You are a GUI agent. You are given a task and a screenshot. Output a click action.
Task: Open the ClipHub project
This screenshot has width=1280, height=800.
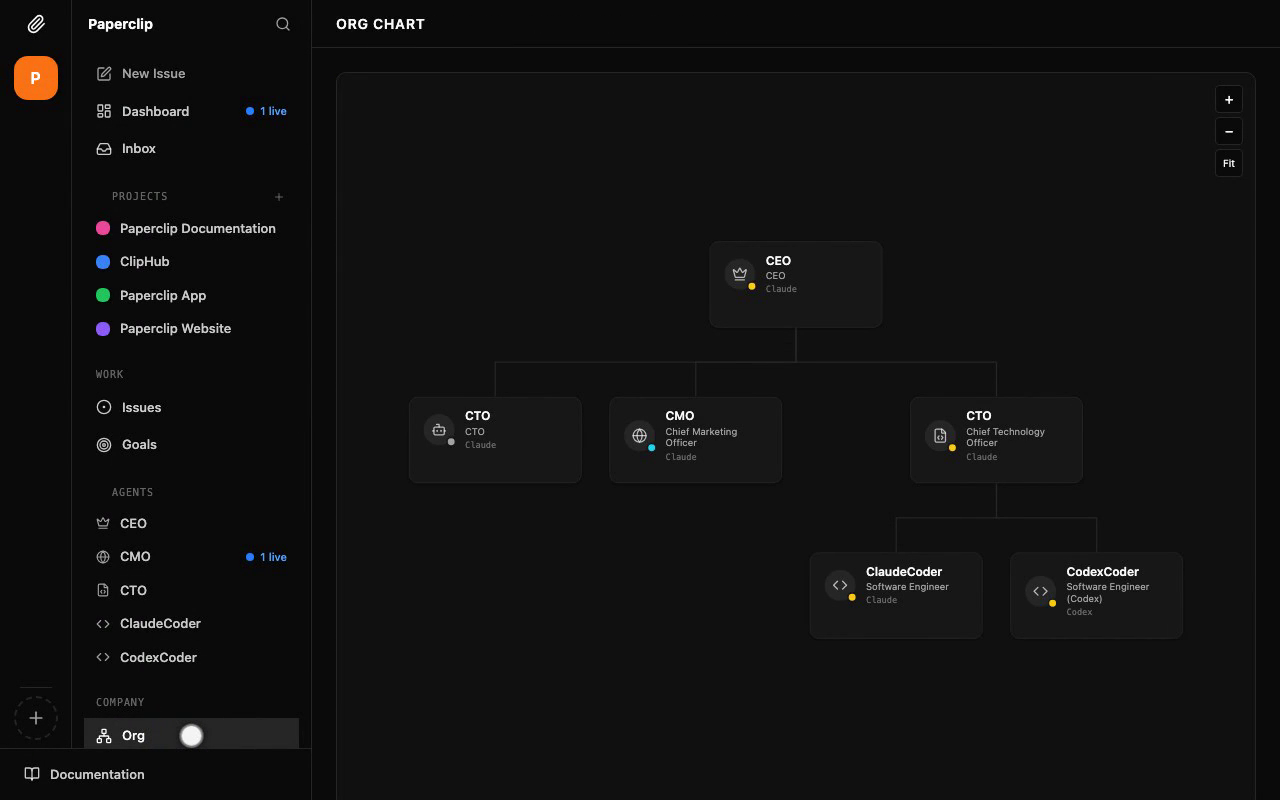click(191, 262)
